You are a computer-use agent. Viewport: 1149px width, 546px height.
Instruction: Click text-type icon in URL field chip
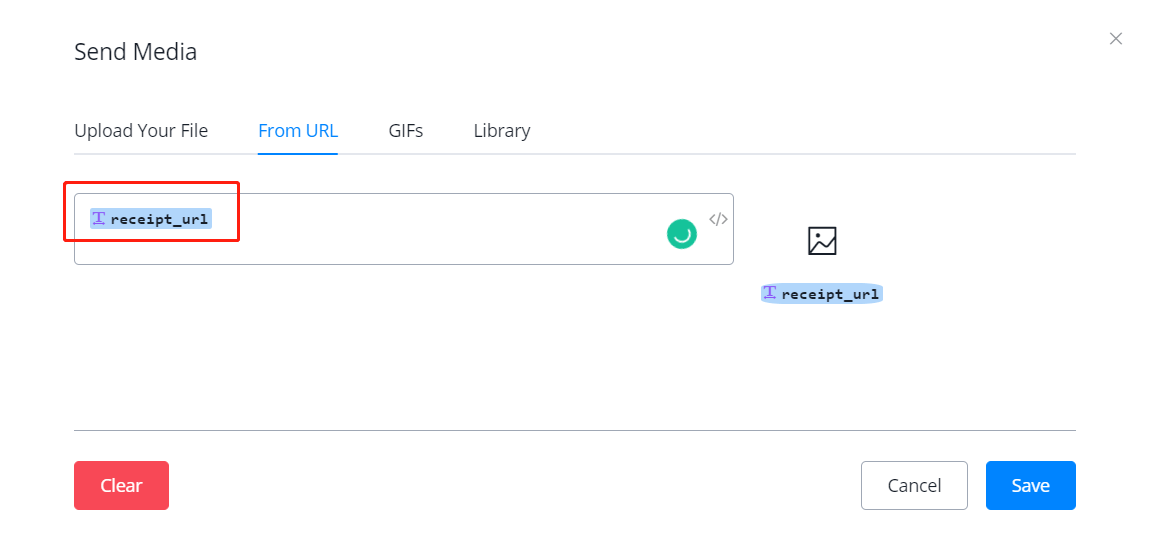[x=99, y=219]
